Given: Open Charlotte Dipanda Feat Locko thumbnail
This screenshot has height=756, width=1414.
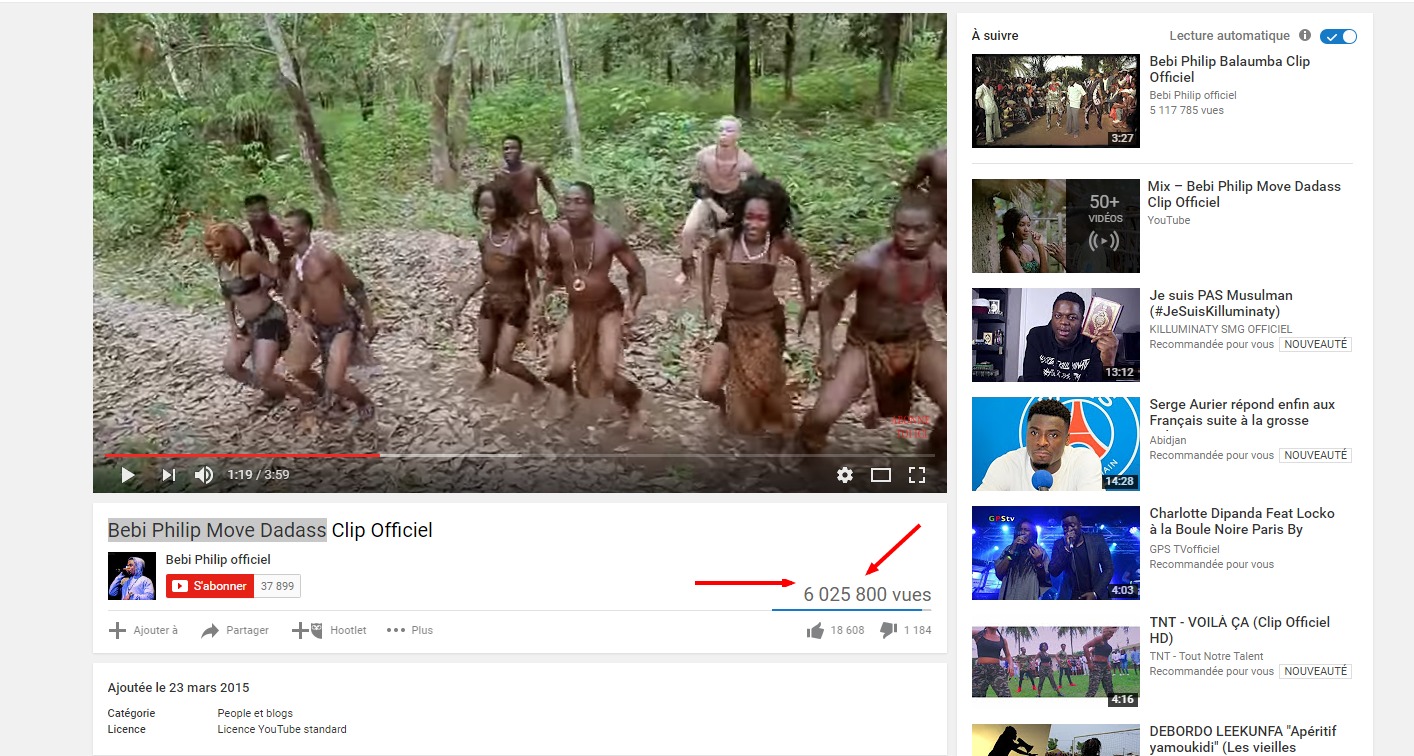Looking at the screenshot, I should click(x=1055, y=553).
